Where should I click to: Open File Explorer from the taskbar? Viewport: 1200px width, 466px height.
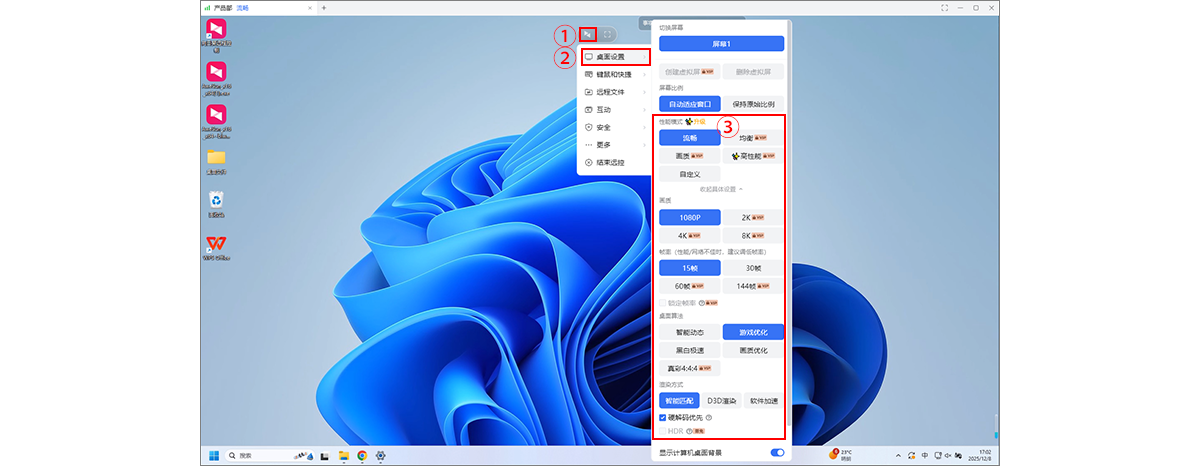[343, 455]
